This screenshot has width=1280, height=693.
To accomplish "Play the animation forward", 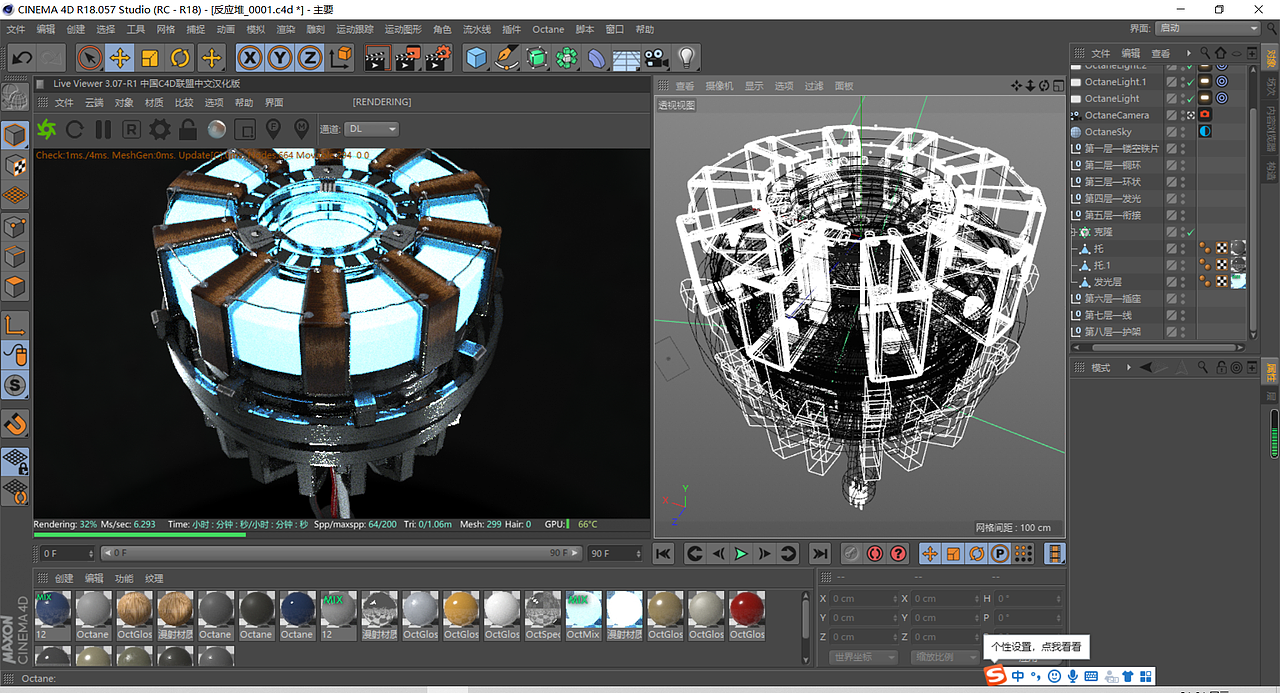I will click(x=741, y=553).
